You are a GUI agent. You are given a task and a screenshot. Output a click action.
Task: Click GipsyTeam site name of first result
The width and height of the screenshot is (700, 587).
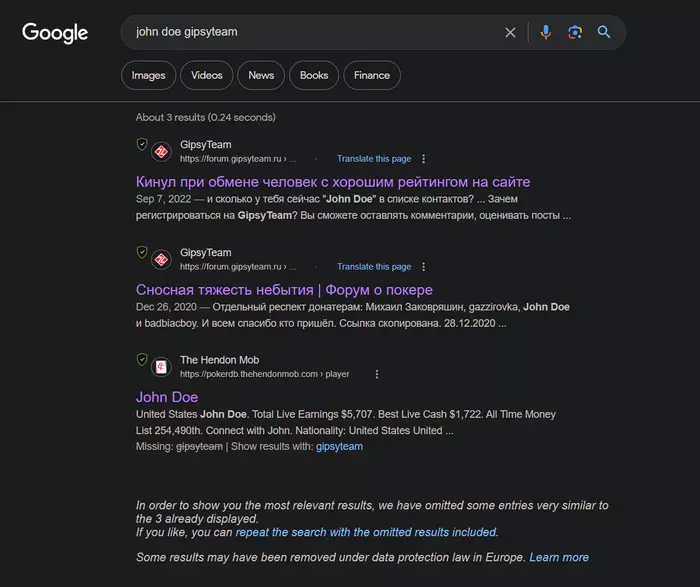click(206, 145)
